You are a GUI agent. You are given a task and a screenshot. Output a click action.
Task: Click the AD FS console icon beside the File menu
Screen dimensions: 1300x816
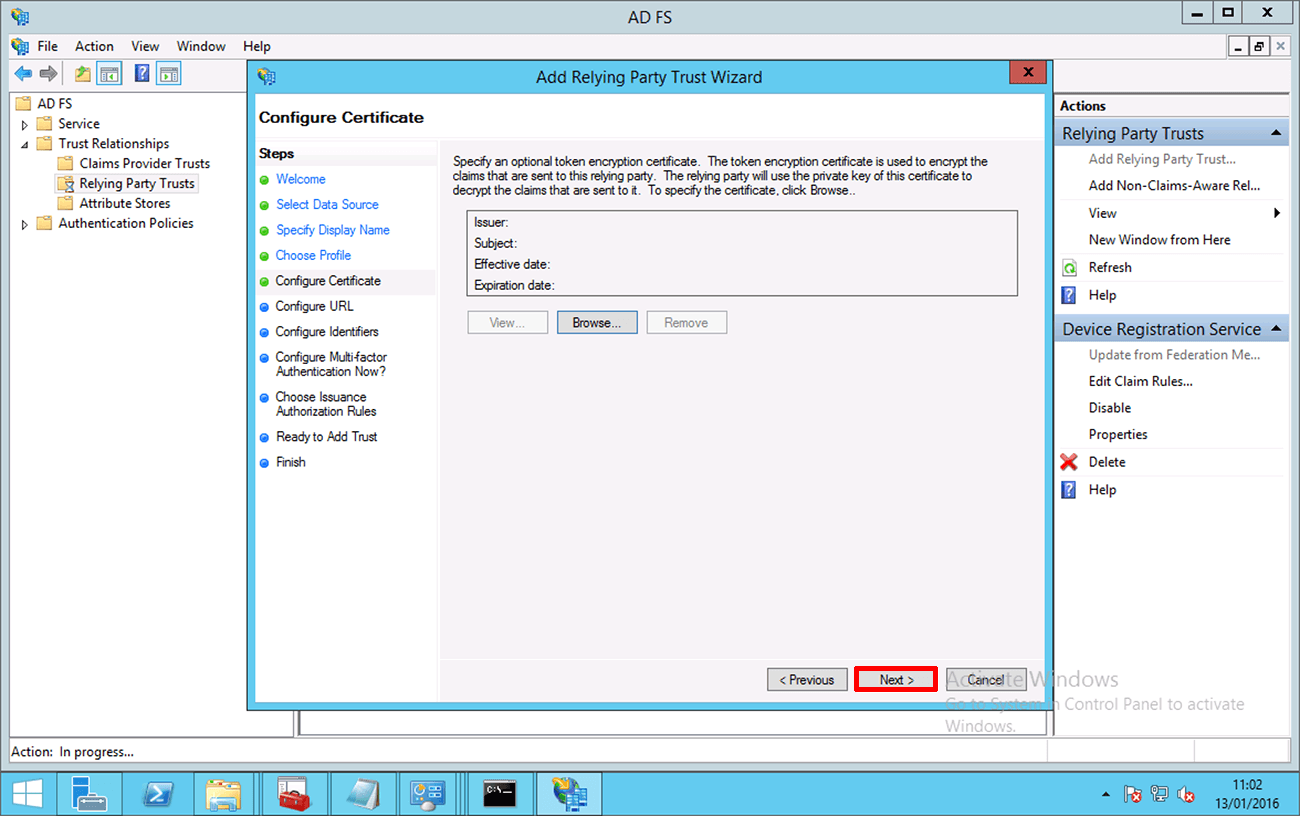(x=20, y=46)
